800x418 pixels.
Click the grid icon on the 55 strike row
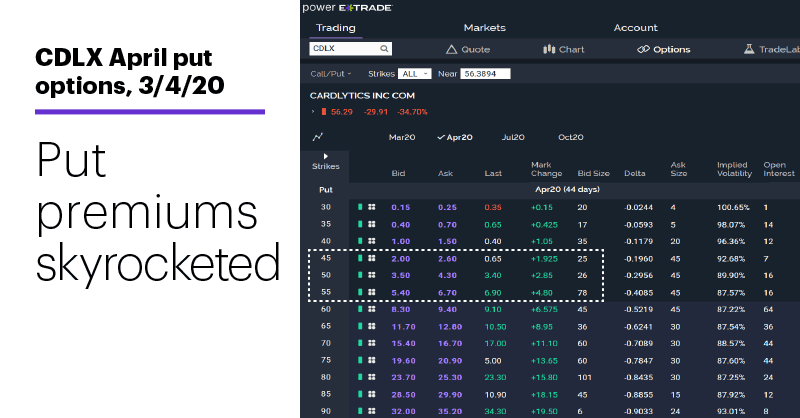pos(371,292)
